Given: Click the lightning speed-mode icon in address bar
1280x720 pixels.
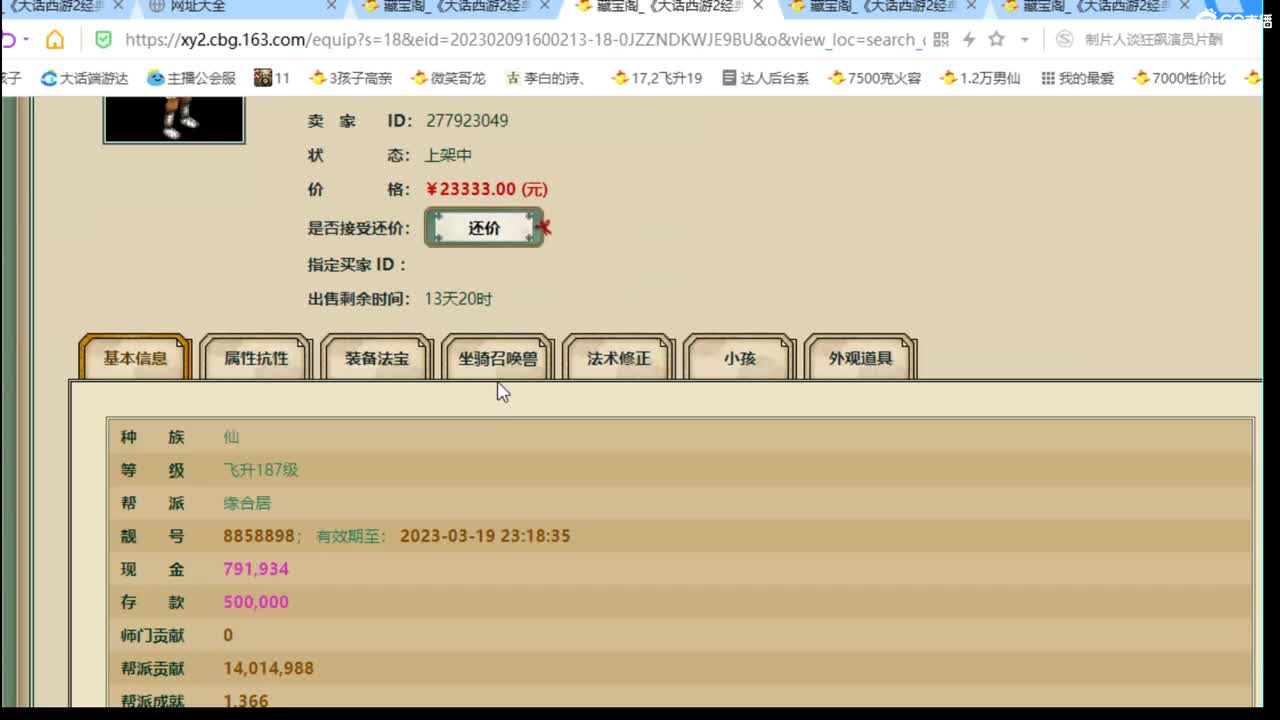Looking at the screenshot, I should 968,40.
